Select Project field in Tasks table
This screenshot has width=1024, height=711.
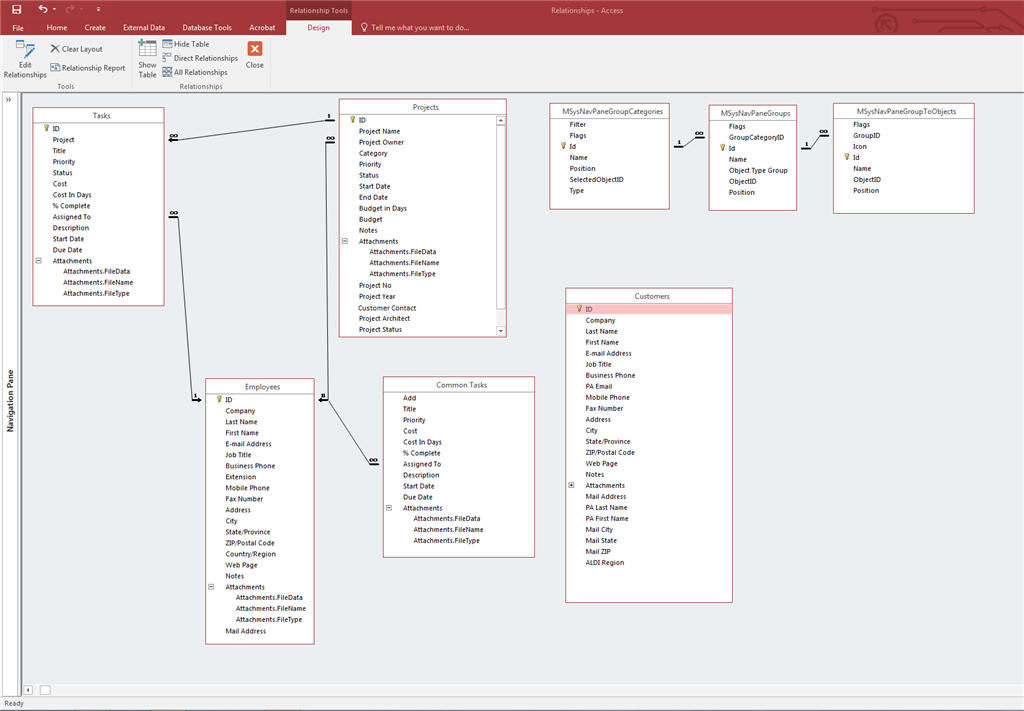[63, 140]
